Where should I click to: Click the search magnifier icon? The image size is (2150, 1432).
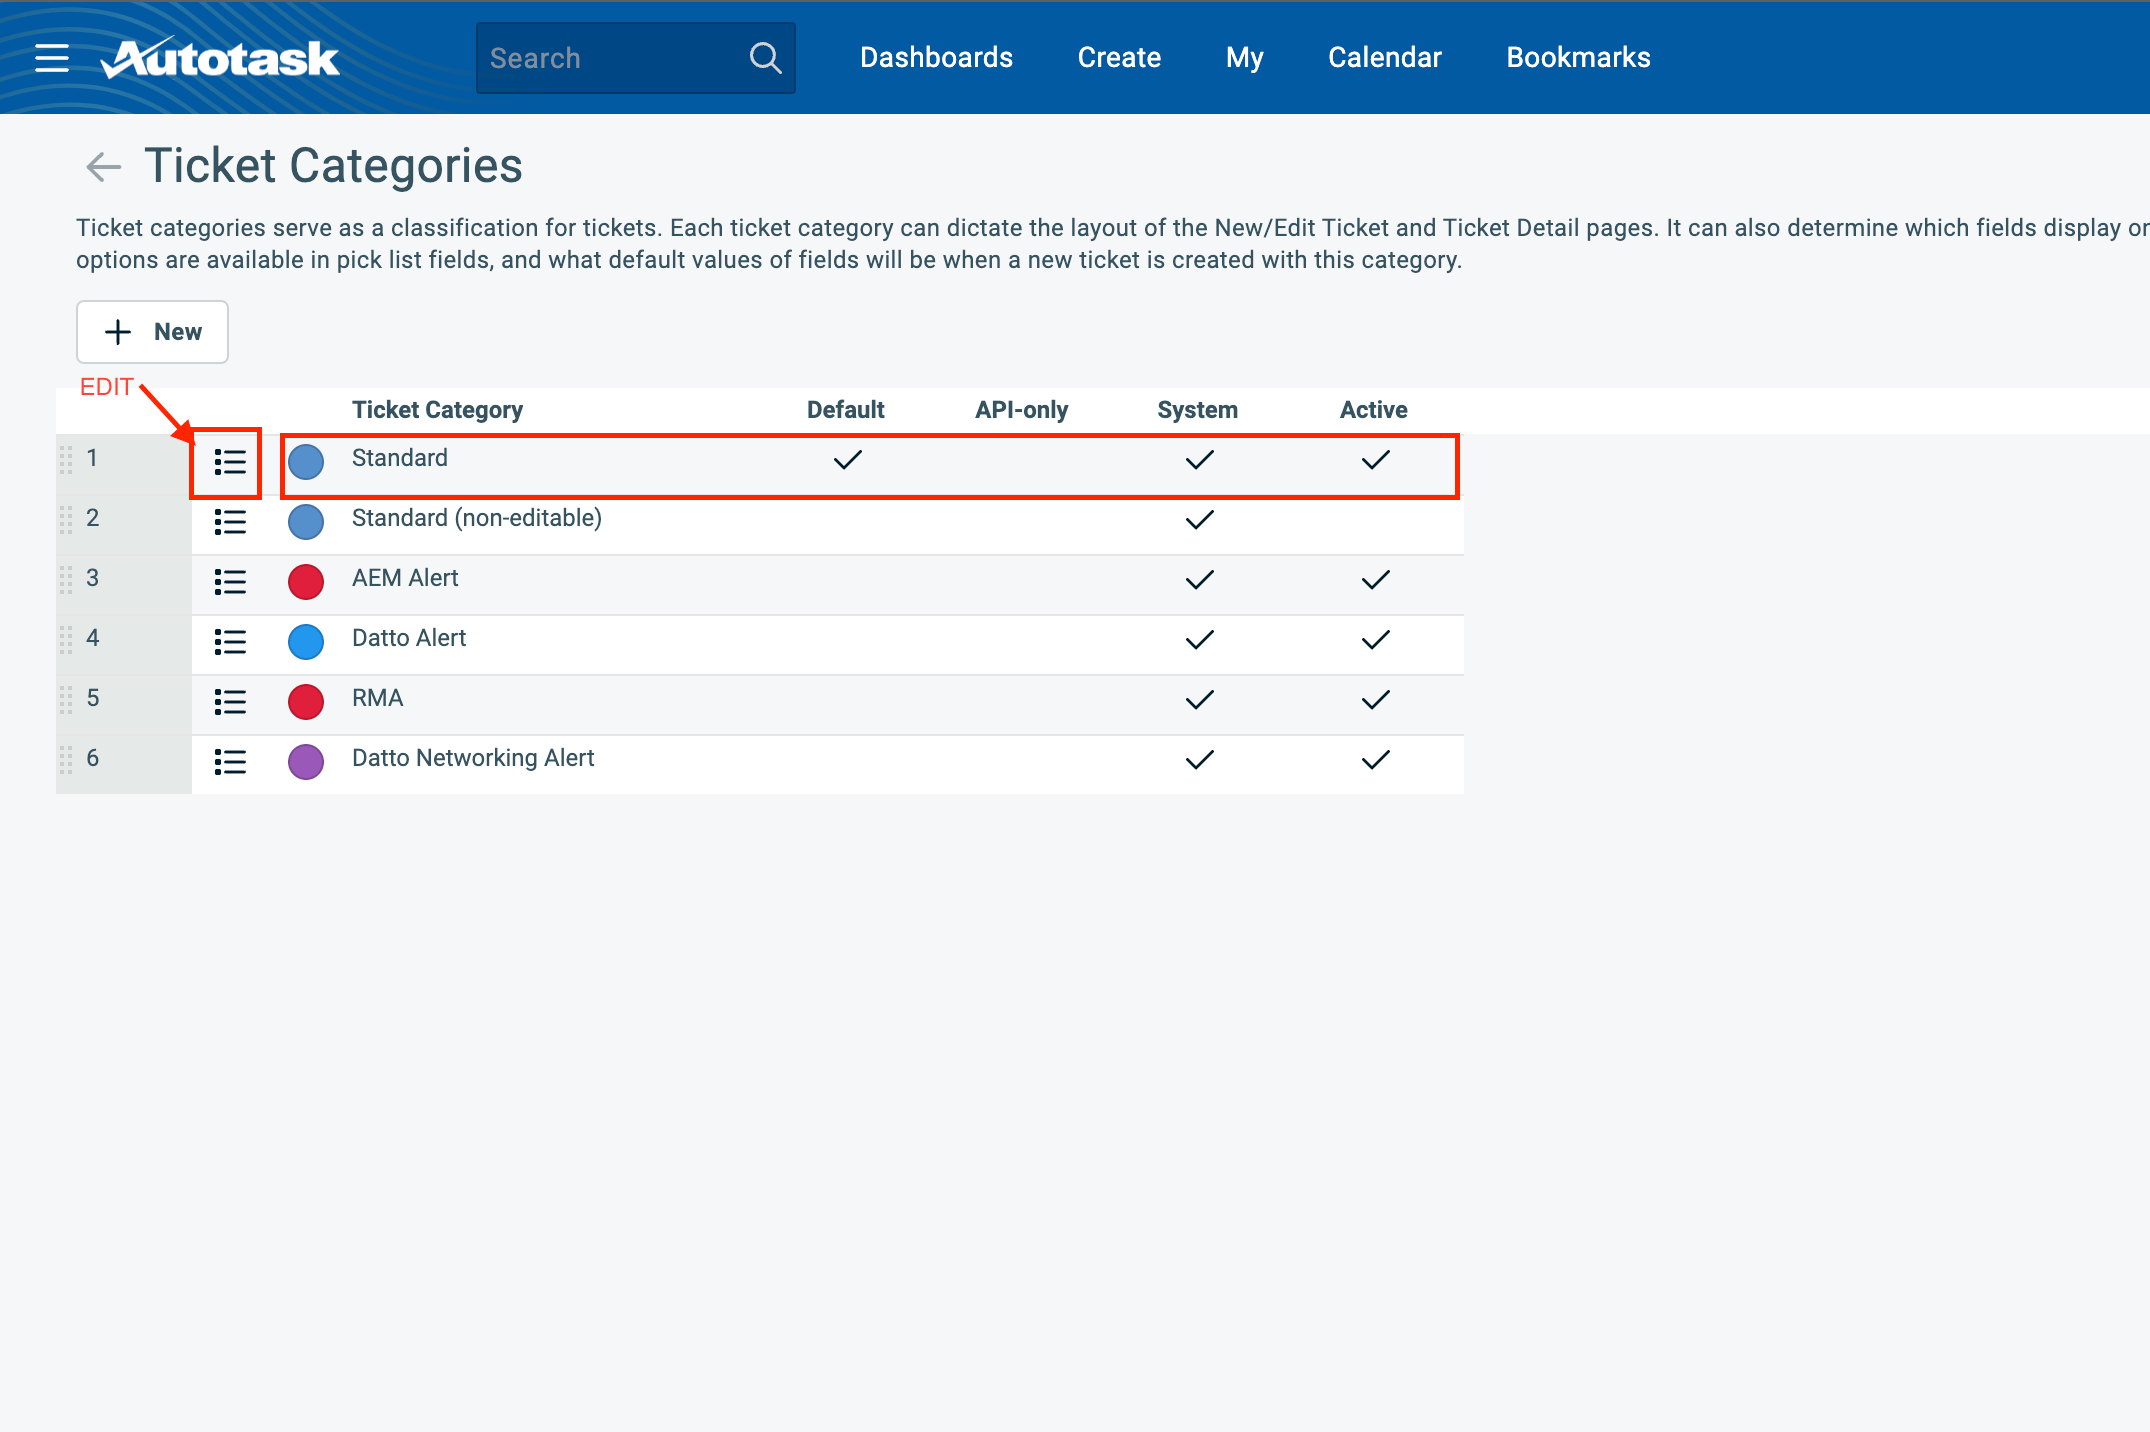coord(765,58)
